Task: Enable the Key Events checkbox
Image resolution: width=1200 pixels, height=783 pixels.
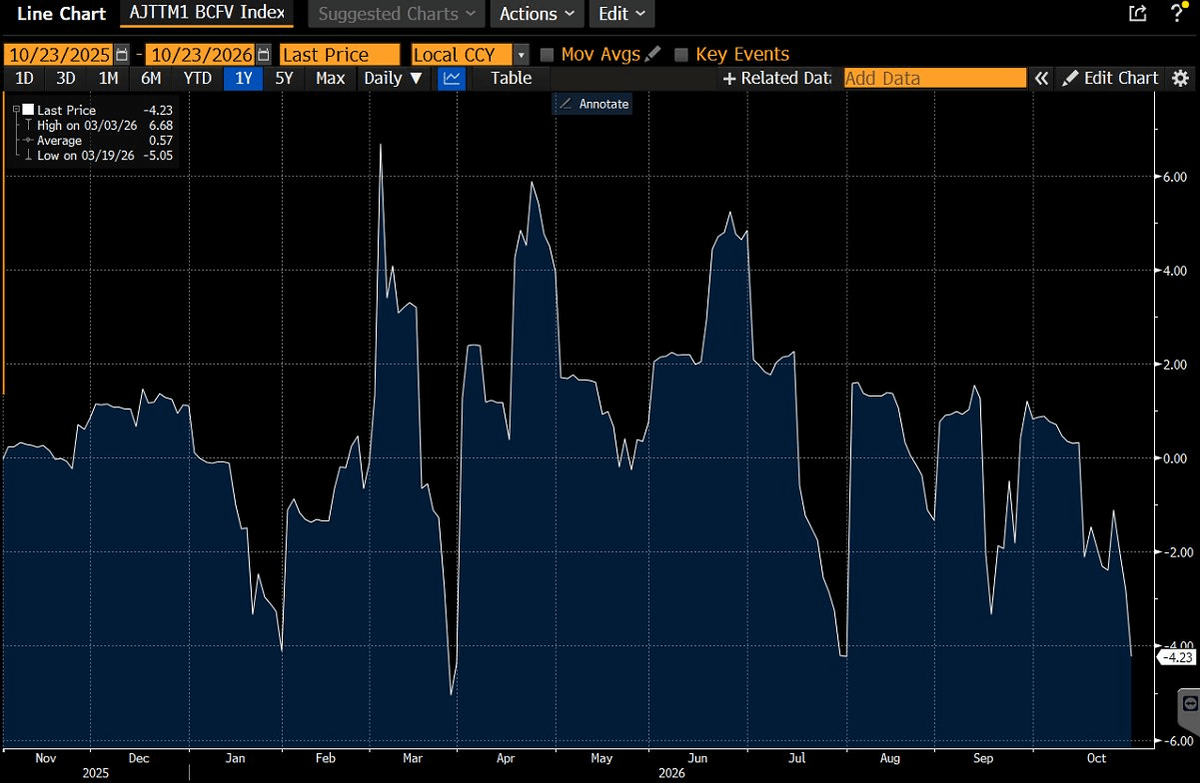Action: click(x=682, y=54)
